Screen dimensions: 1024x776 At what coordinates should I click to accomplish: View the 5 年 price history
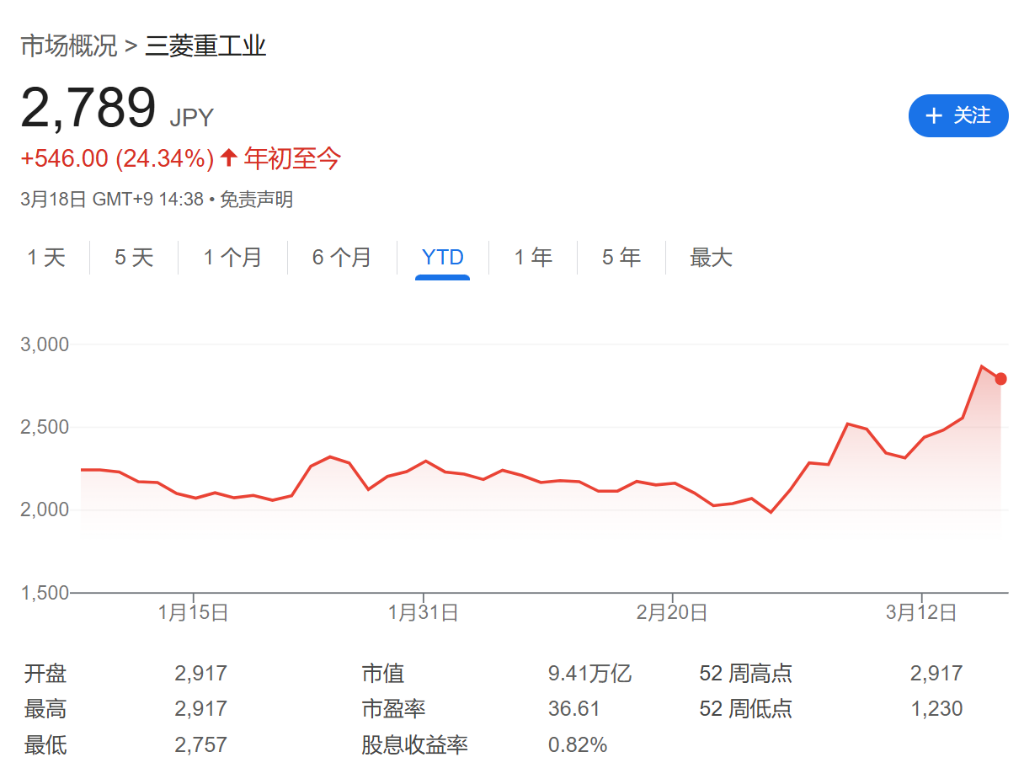pos(621,258)
